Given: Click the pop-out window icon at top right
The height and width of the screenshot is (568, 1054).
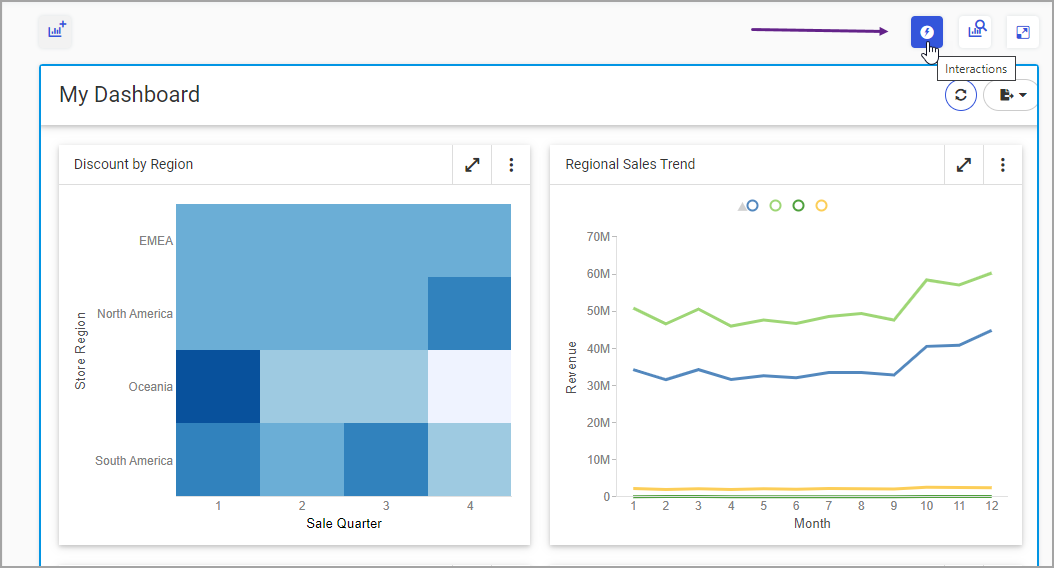Looking at the screenshot, I should [x=1022, y=32].
